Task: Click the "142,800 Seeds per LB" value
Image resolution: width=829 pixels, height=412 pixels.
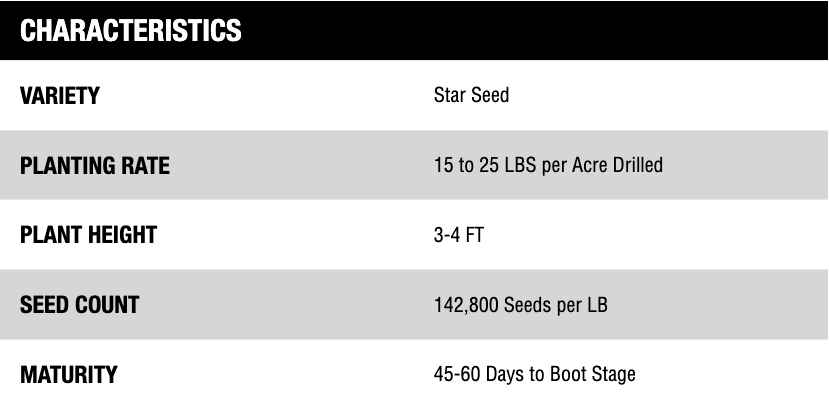Action: [520, 305]
